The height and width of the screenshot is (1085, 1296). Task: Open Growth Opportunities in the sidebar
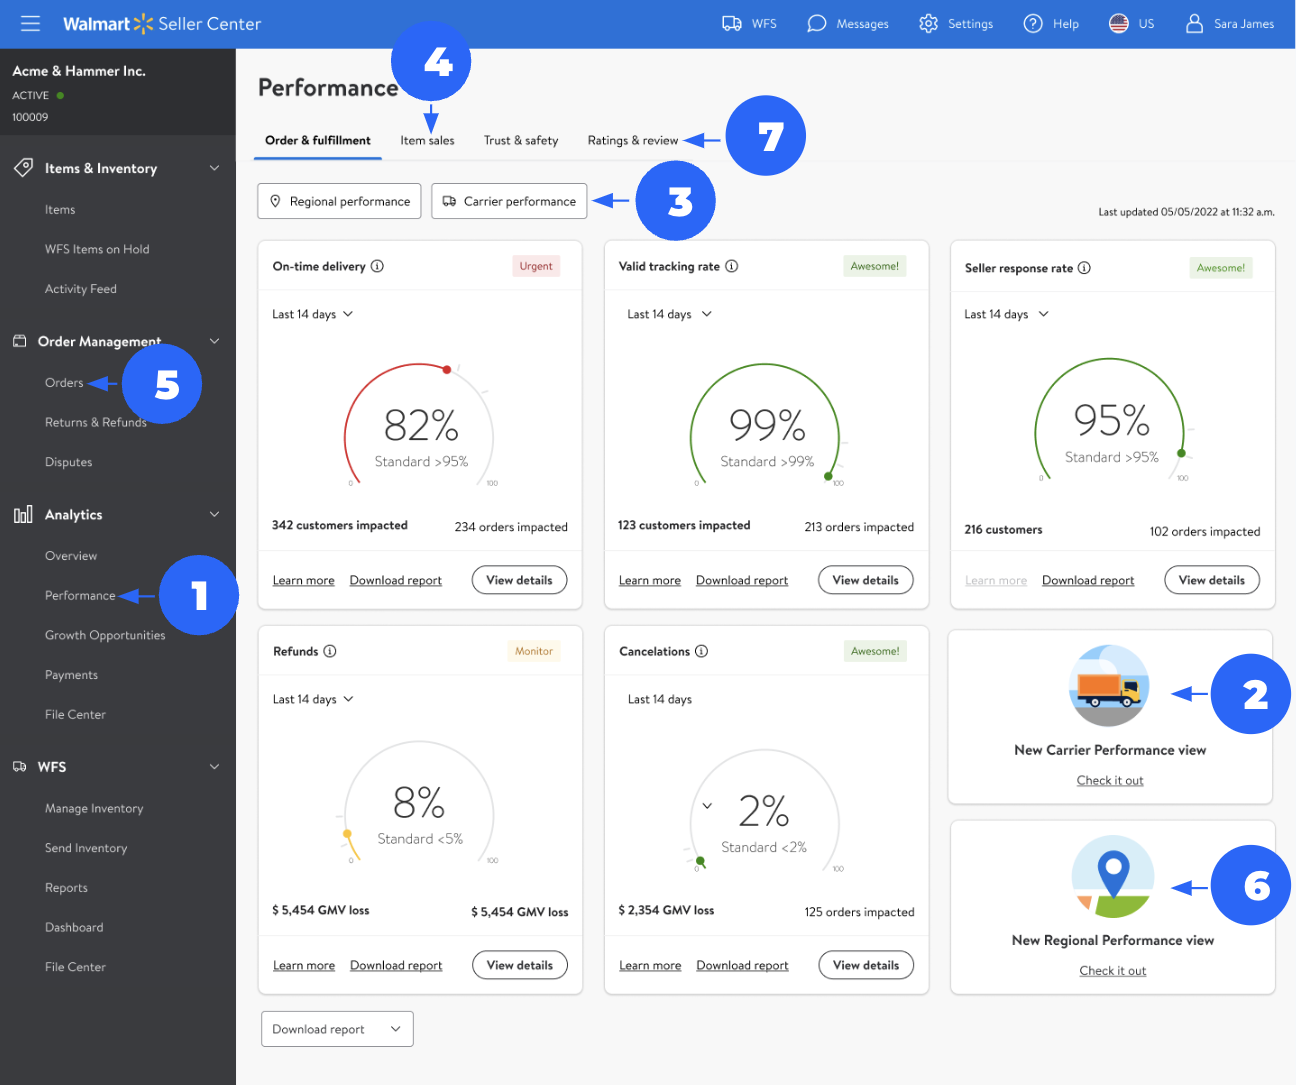click(105, 635)
